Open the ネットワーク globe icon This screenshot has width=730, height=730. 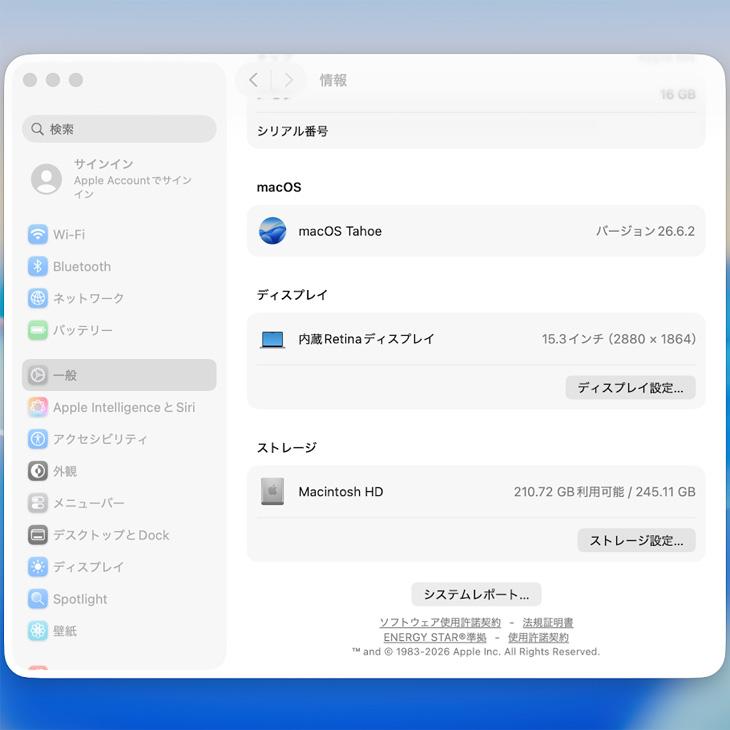[38, 298]
